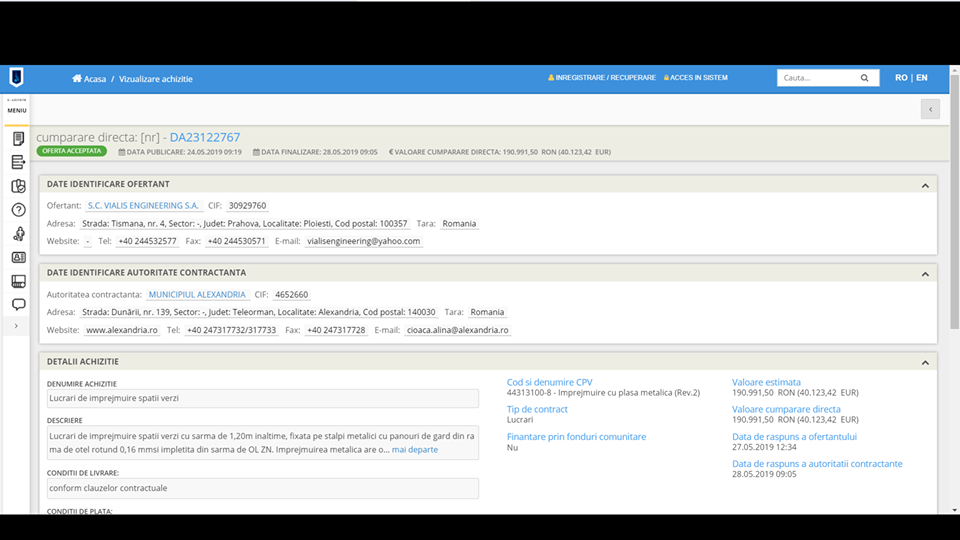960x540 pixels.
Task: Open the help question mark icon
Action: (18, 210)
